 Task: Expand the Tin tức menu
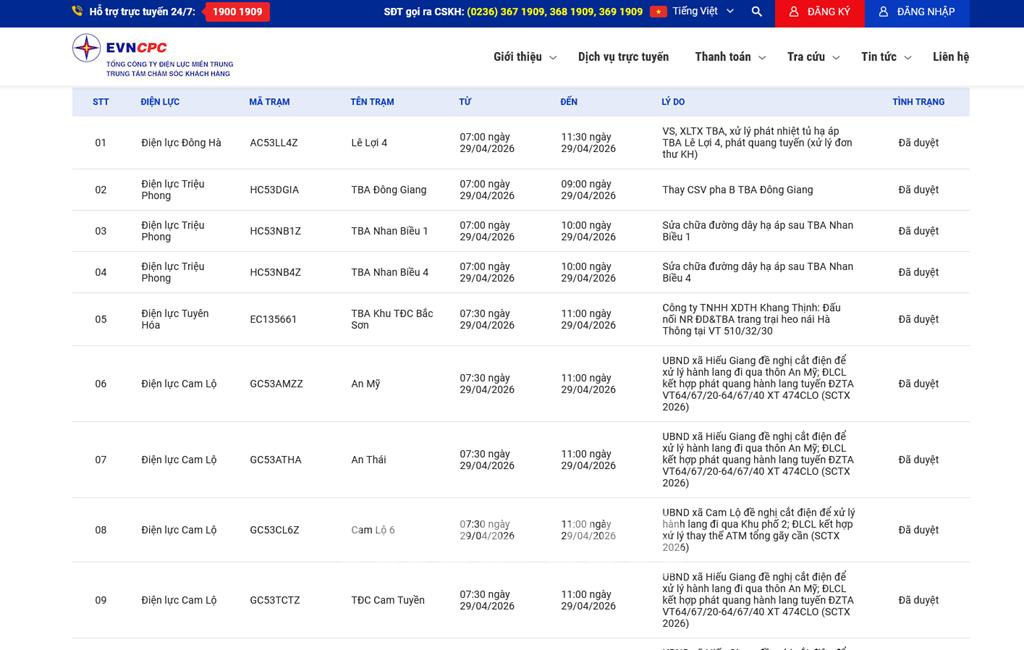tap(886, 57)
